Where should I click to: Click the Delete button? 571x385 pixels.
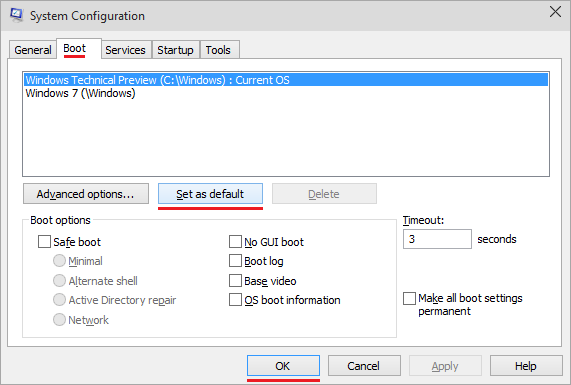[324, 193]
